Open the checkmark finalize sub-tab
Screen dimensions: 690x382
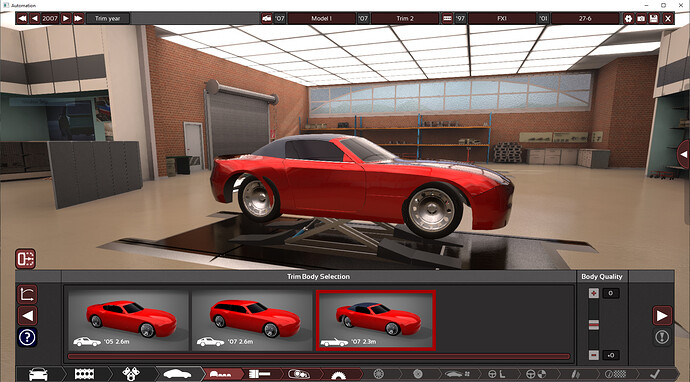pyautogui.click(x=654, y=374)
